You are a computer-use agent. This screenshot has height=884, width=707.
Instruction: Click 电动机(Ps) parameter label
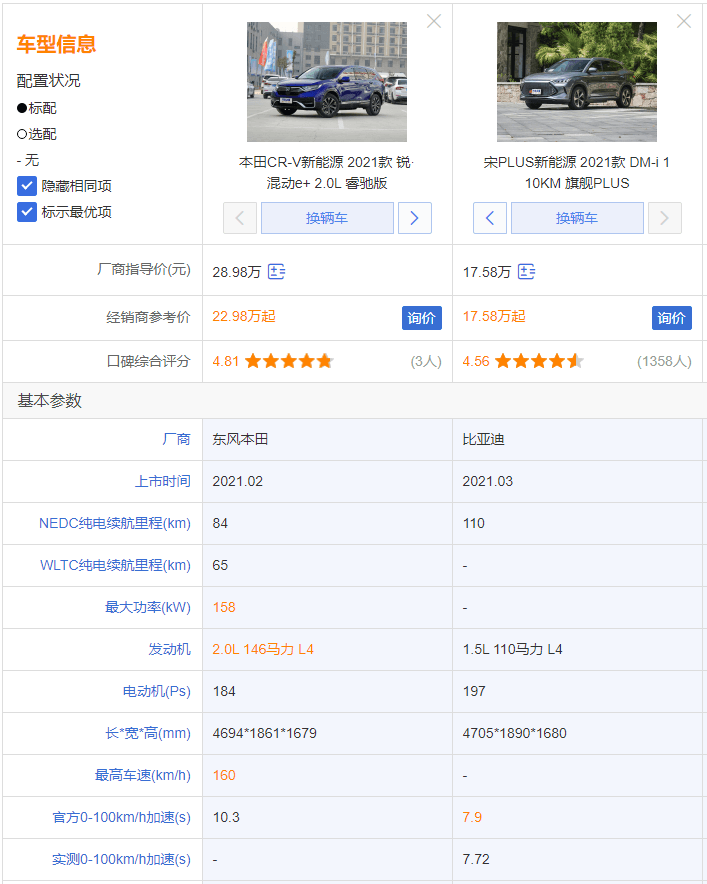(157, 691)
